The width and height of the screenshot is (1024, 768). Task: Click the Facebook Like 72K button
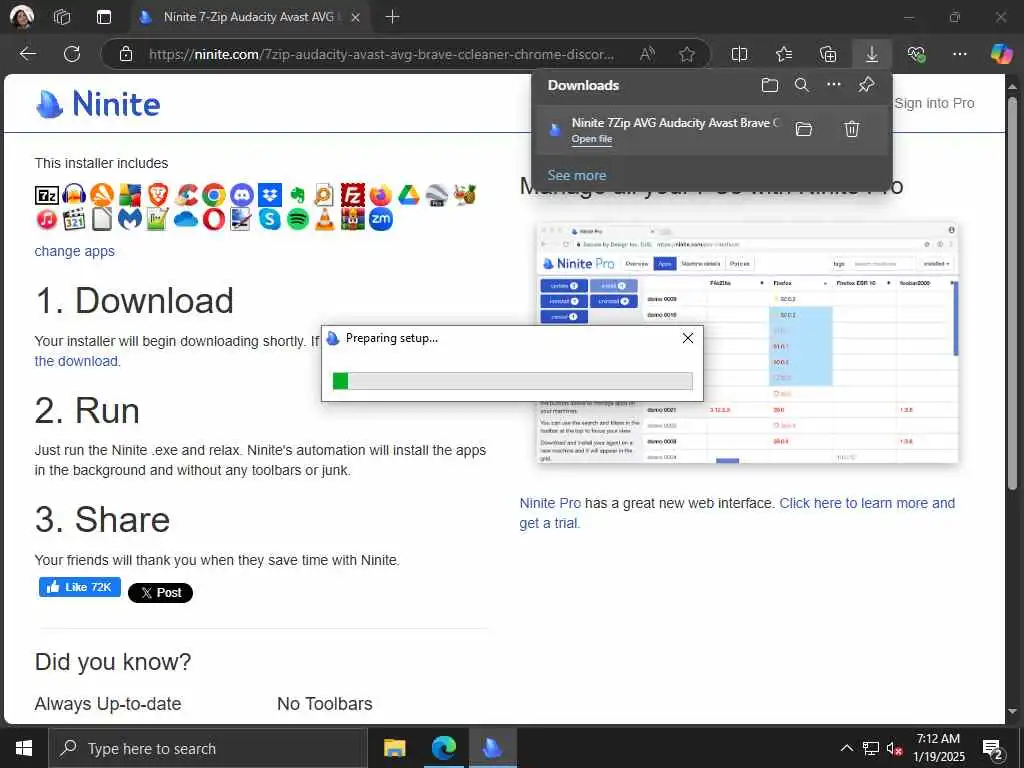[80, 587]
